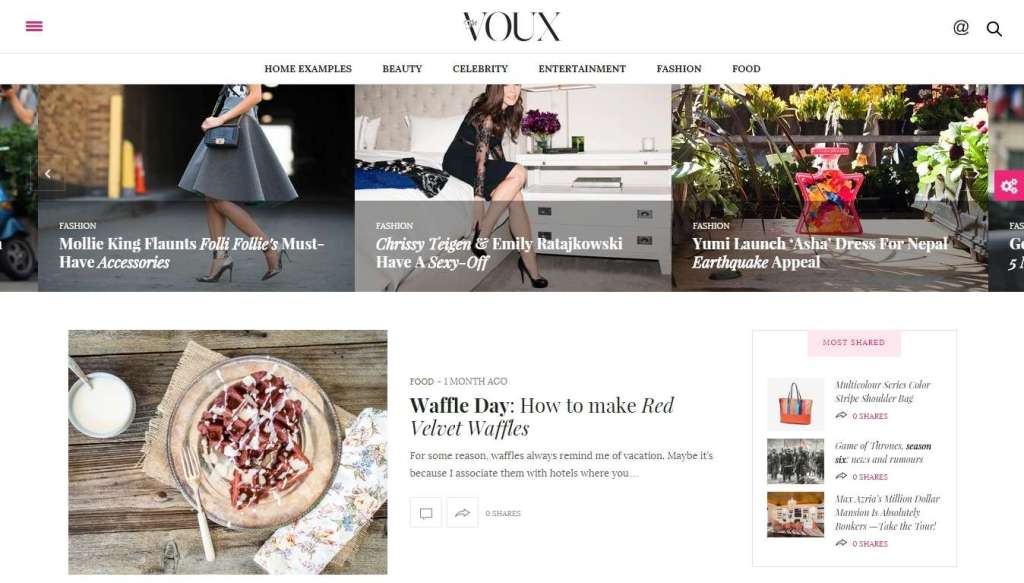Open the hamburger menu icon
This screenshot has height=583, width=1024.
[x=34, y=26]
